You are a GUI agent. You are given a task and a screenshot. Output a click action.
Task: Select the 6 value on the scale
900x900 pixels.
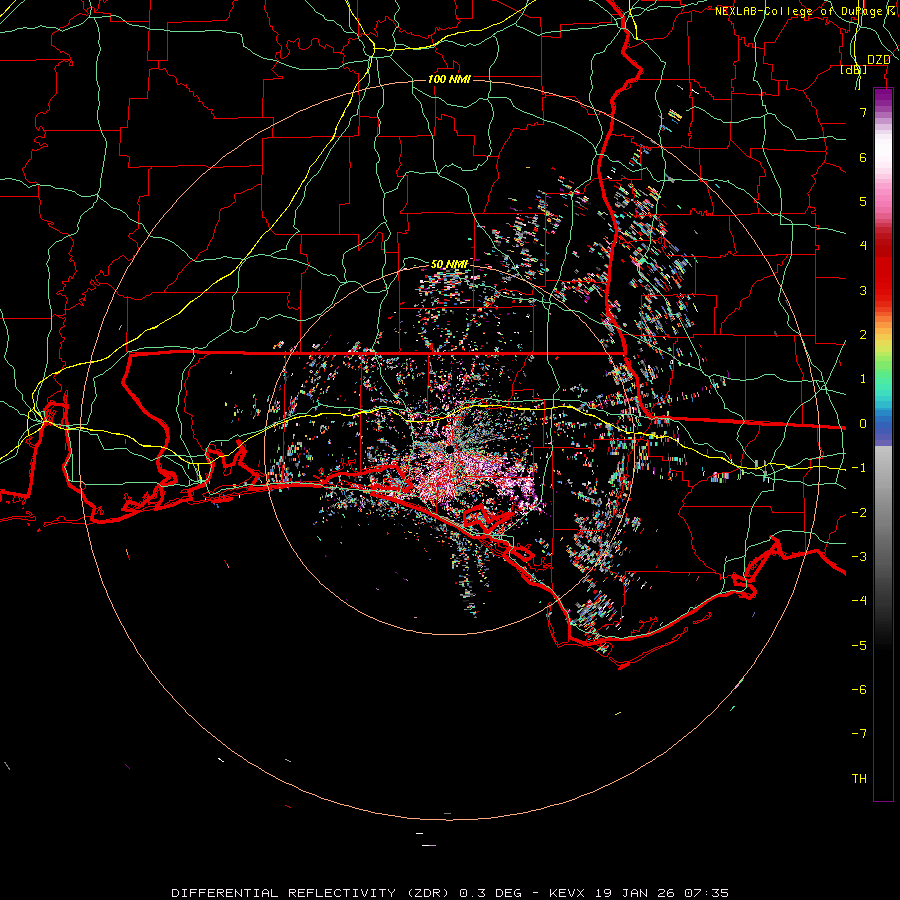863,157
